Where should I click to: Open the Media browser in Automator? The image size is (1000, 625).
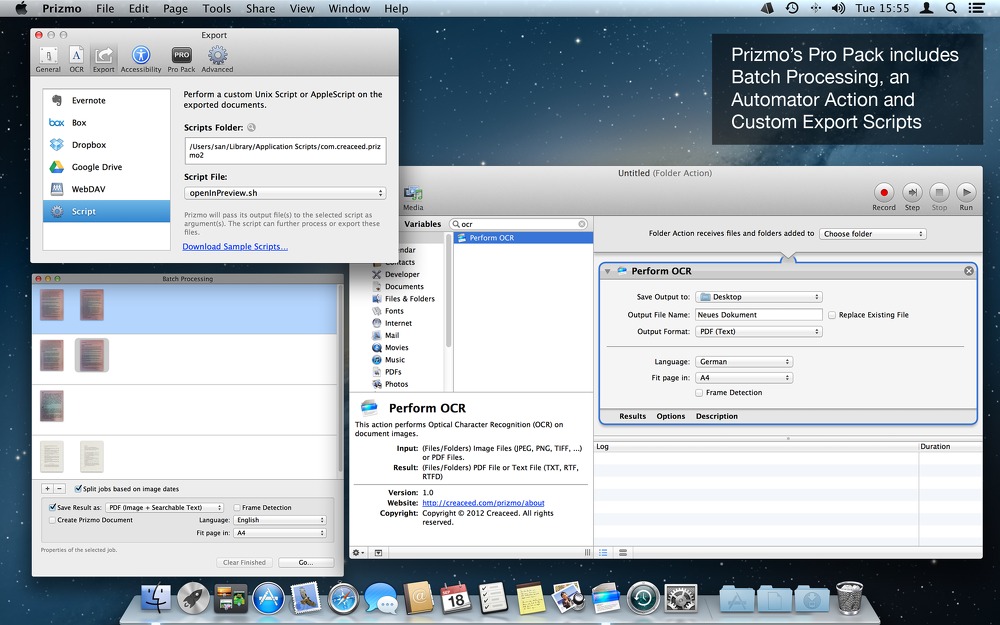[413, 198]
